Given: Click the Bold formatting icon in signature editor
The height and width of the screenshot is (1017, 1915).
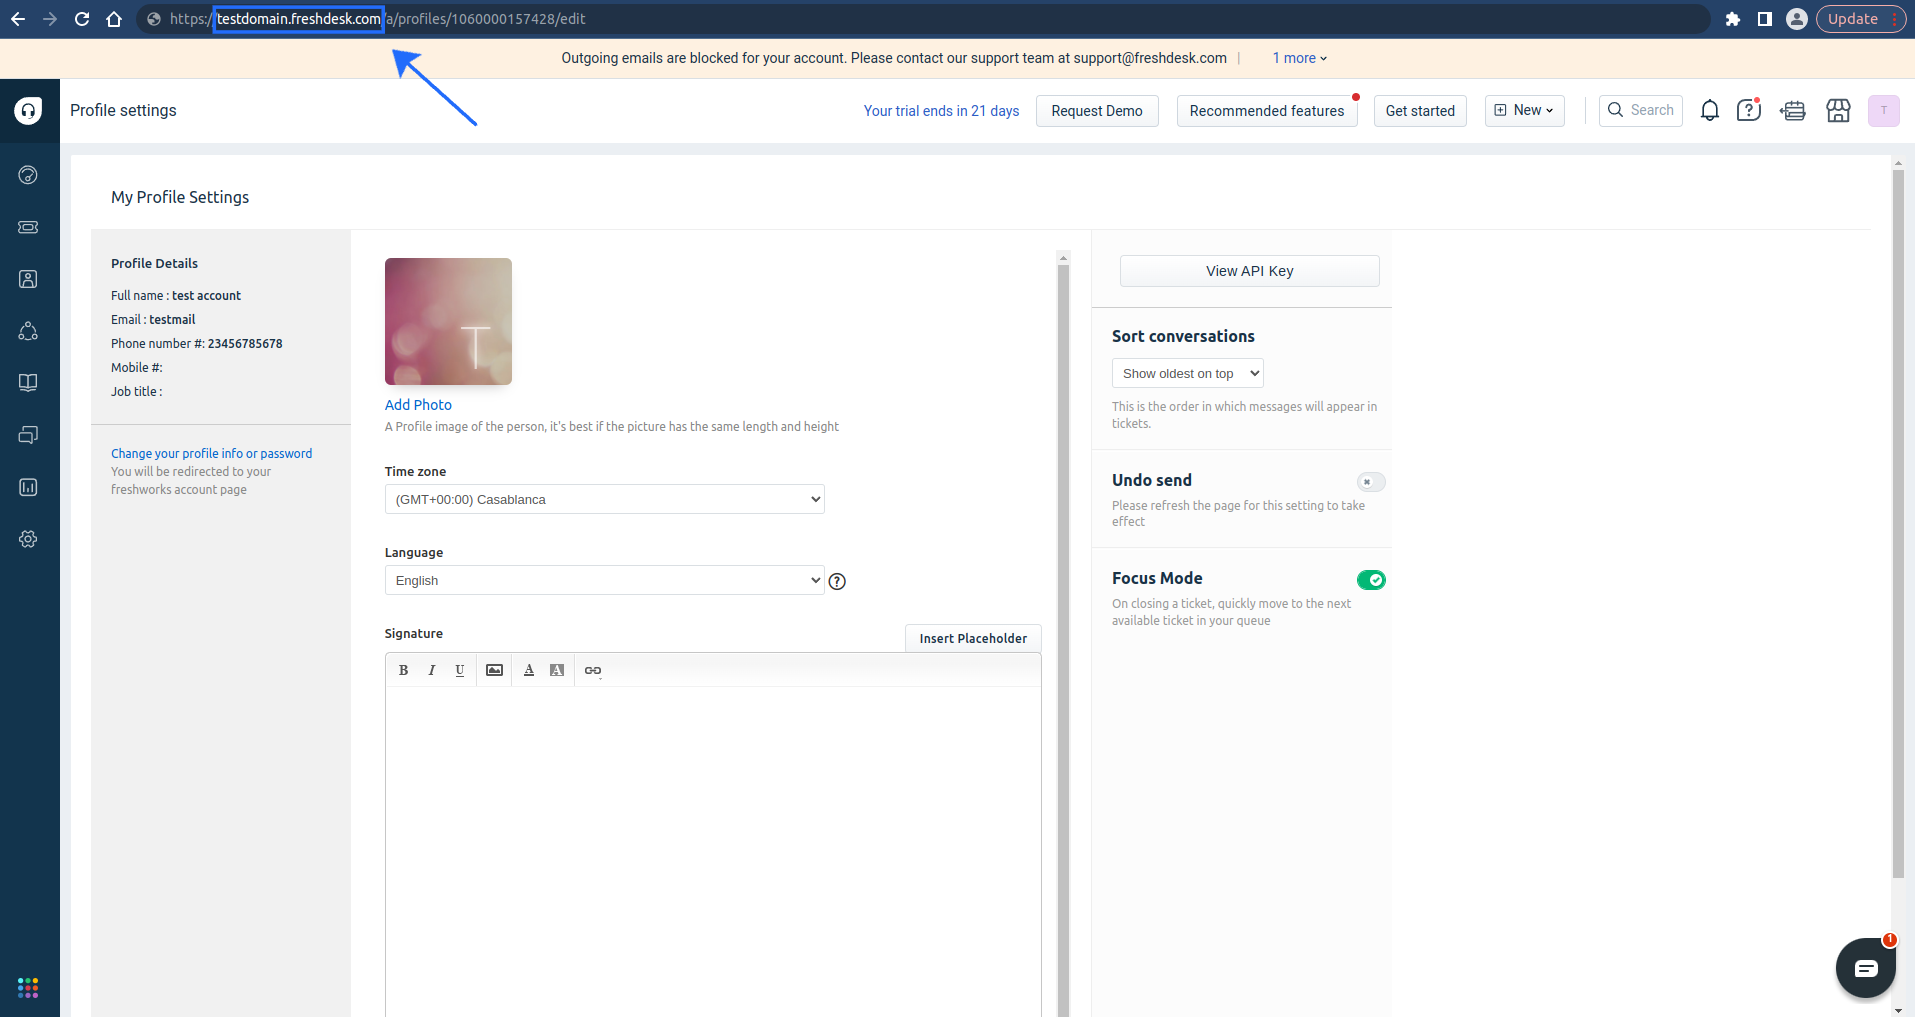Looking at the screenshot, I should pos(403,670).
